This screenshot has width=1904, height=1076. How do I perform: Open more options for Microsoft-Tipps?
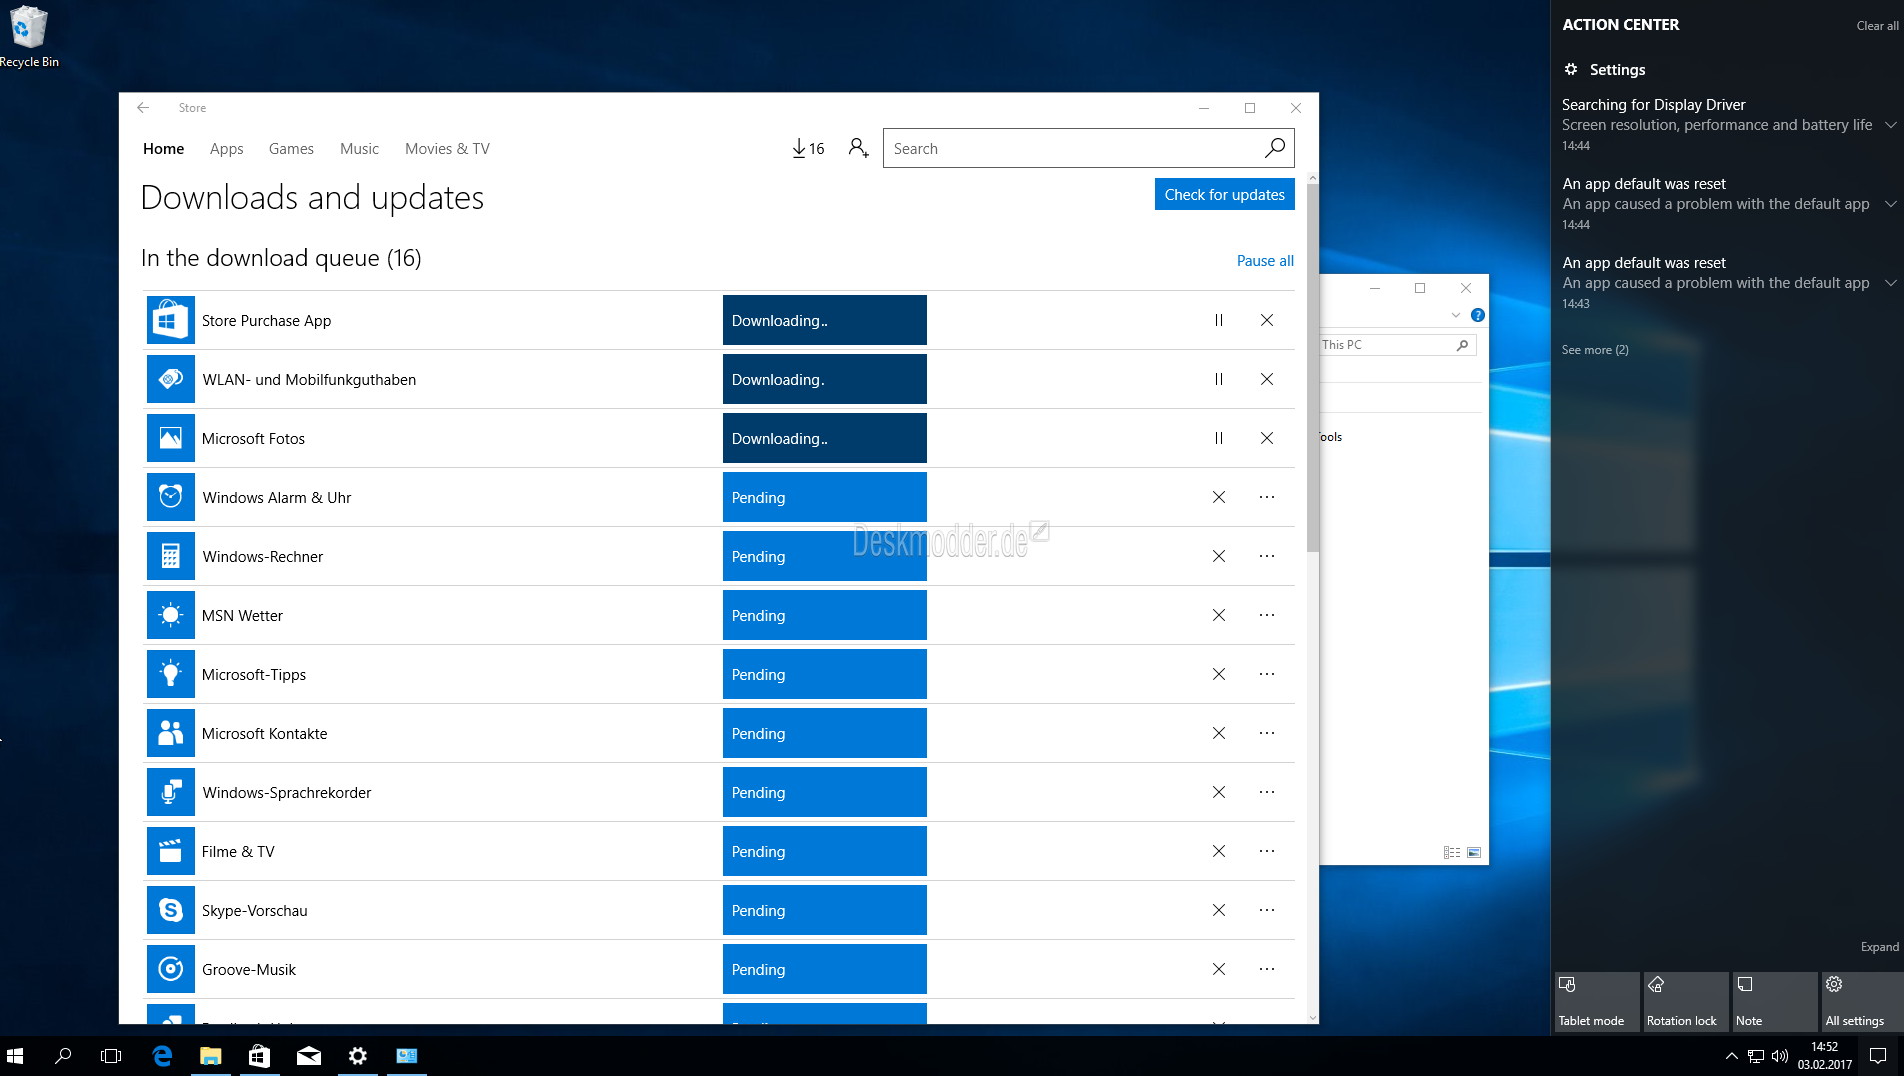click(x=1267, y=674)
